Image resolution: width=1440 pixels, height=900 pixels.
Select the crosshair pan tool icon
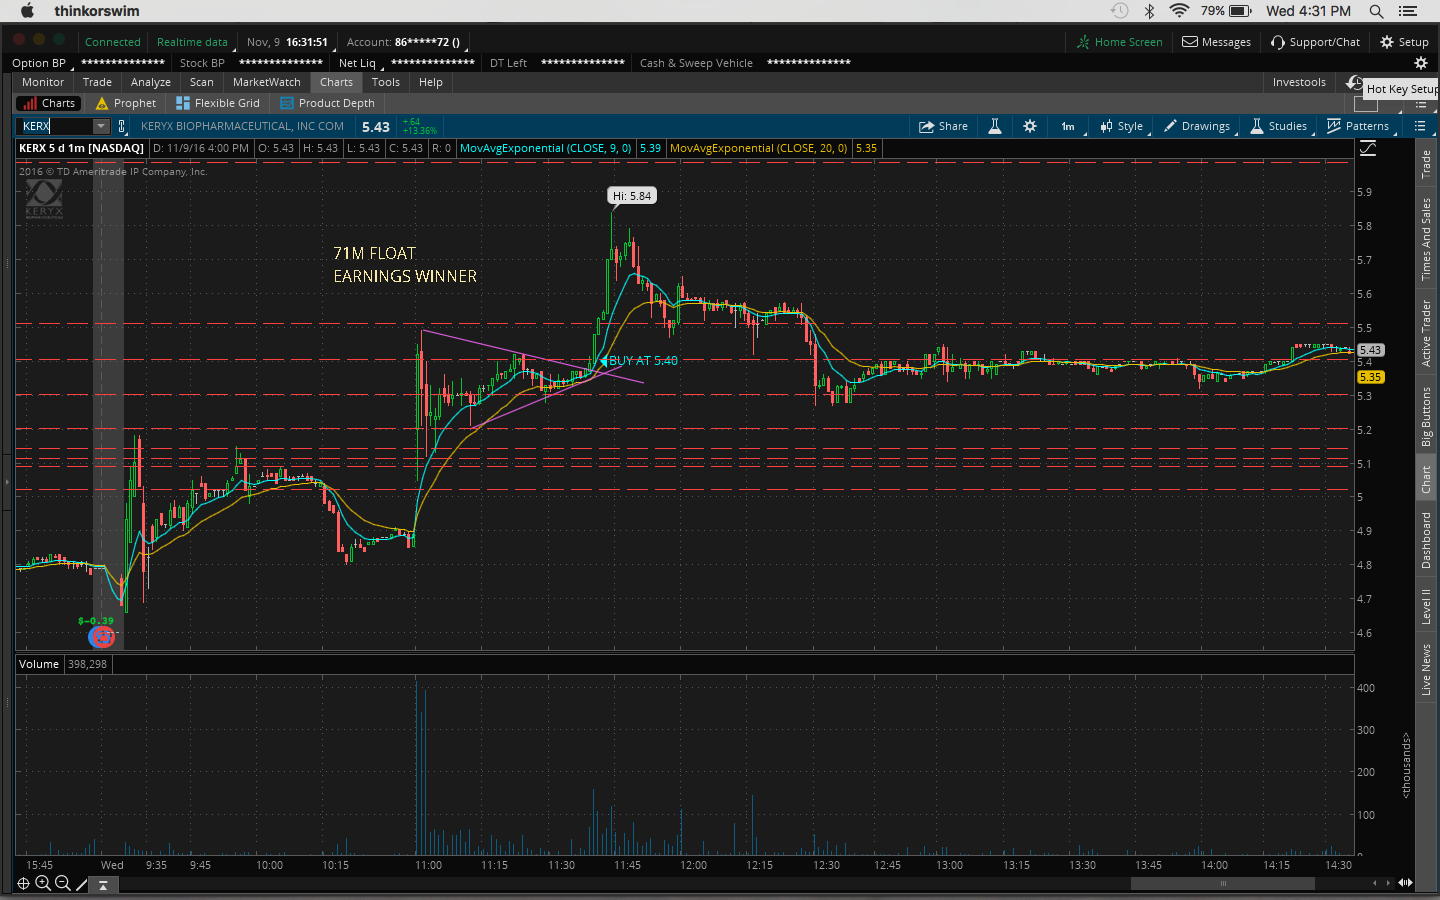(23, 883)
